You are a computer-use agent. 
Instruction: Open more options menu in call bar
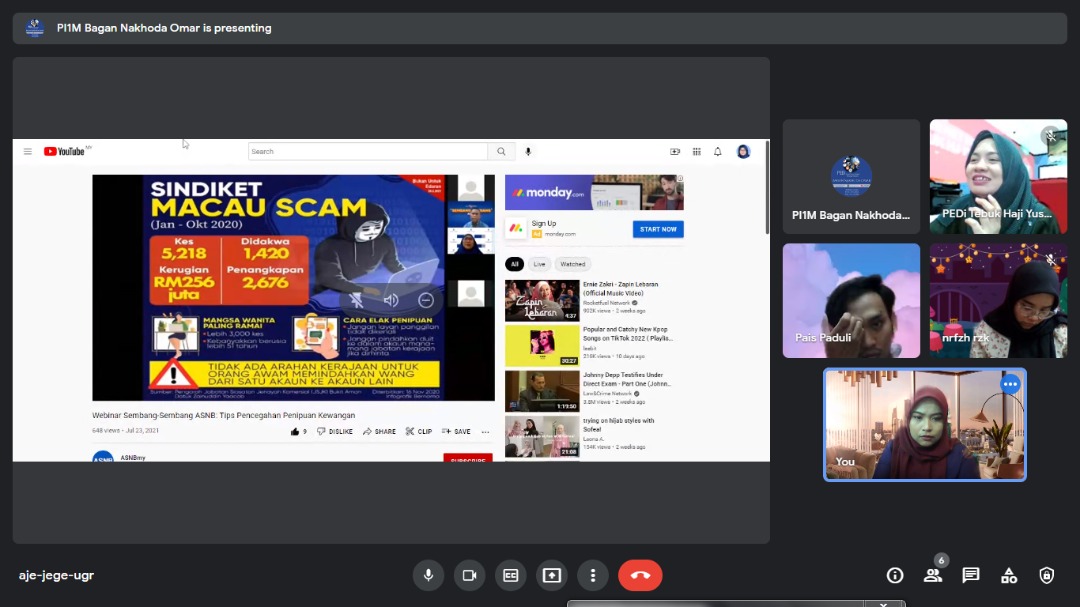(x=593, y=575)
